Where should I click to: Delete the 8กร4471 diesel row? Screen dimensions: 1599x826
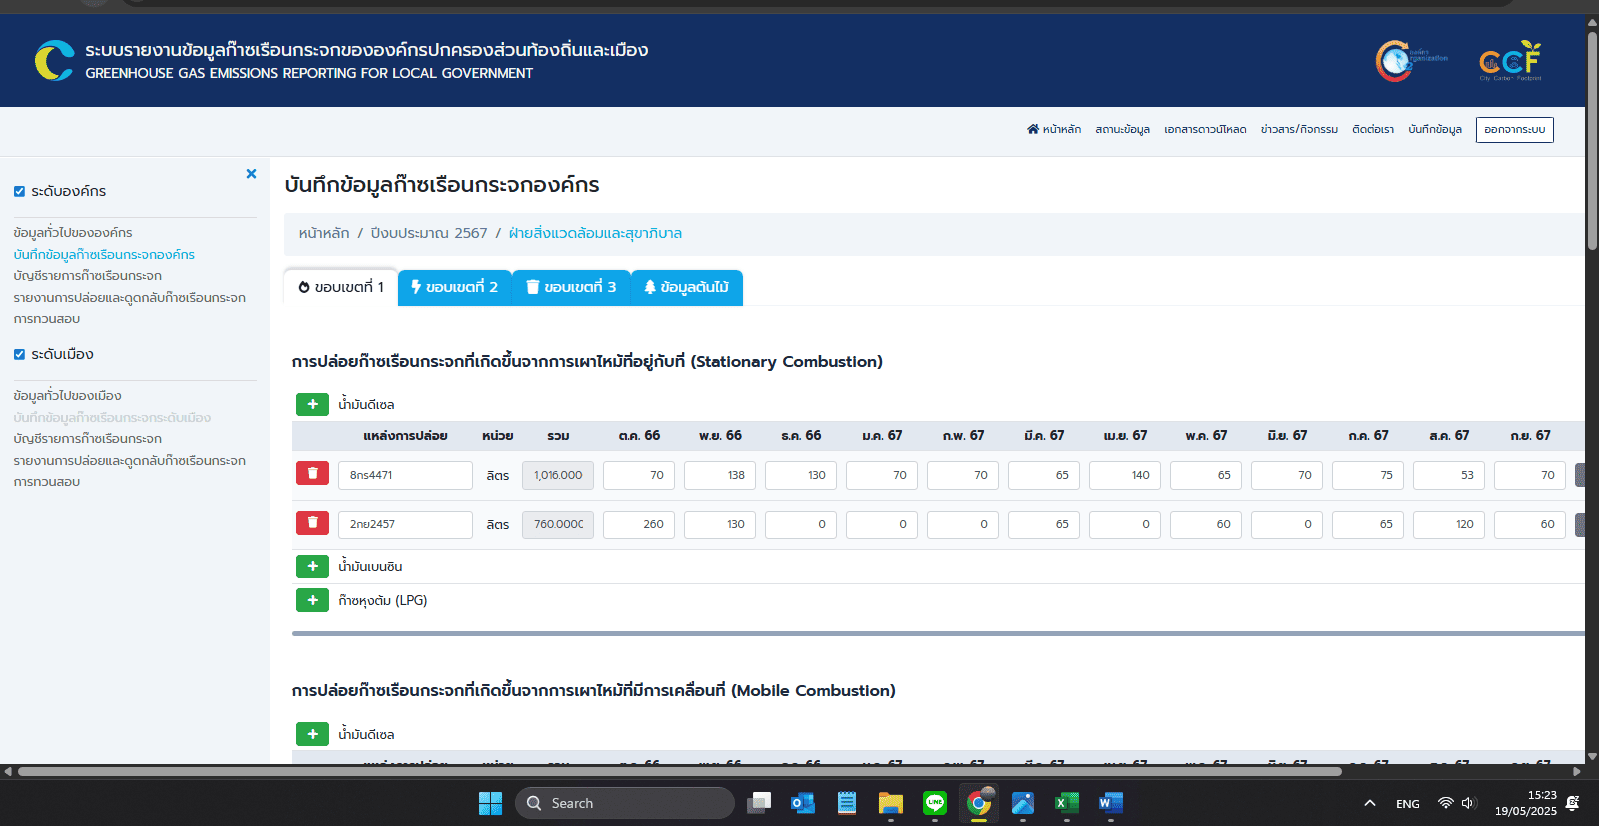(312, 474)
